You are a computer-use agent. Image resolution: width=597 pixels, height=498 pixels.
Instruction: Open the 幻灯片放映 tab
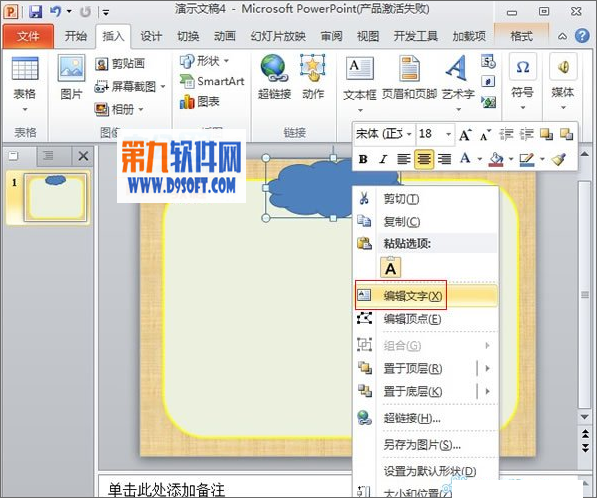click(x=278, y=36)
